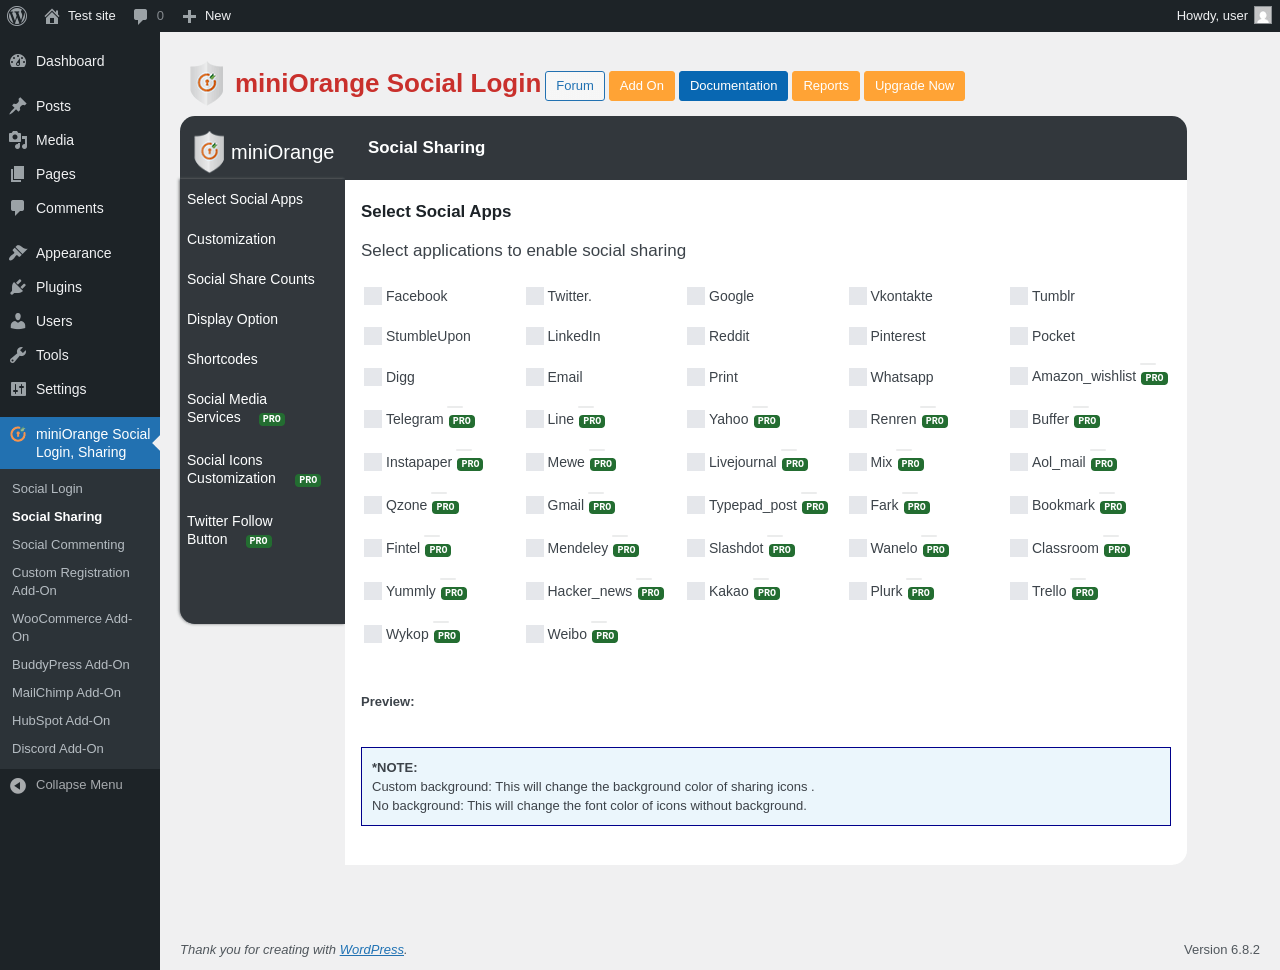The width and height of the screenshot is (1280, 970).
Task: Go to the Display Option tab
Action: pos(263,319)
